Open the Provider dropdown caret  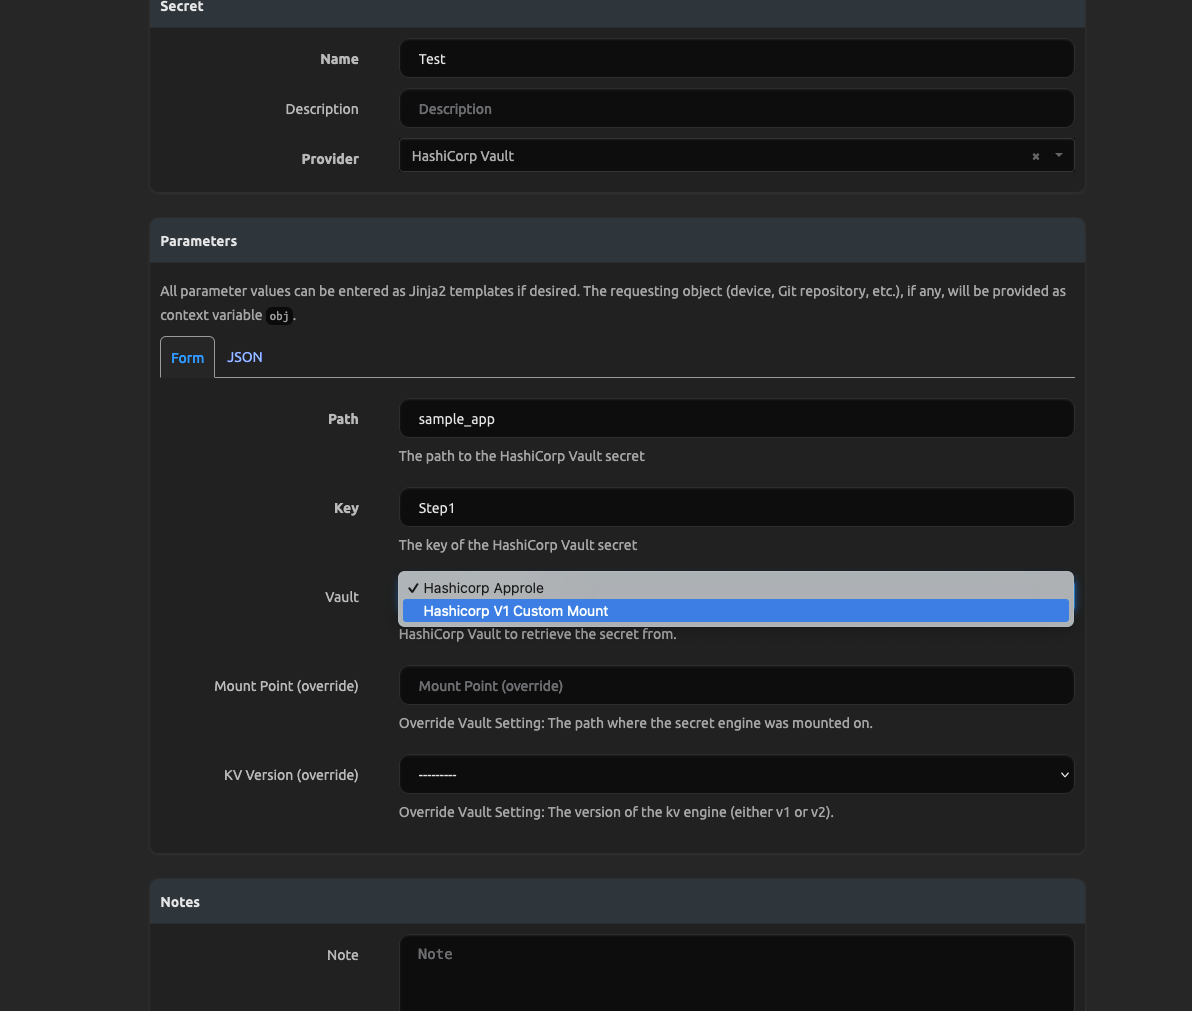(1058, 156)
